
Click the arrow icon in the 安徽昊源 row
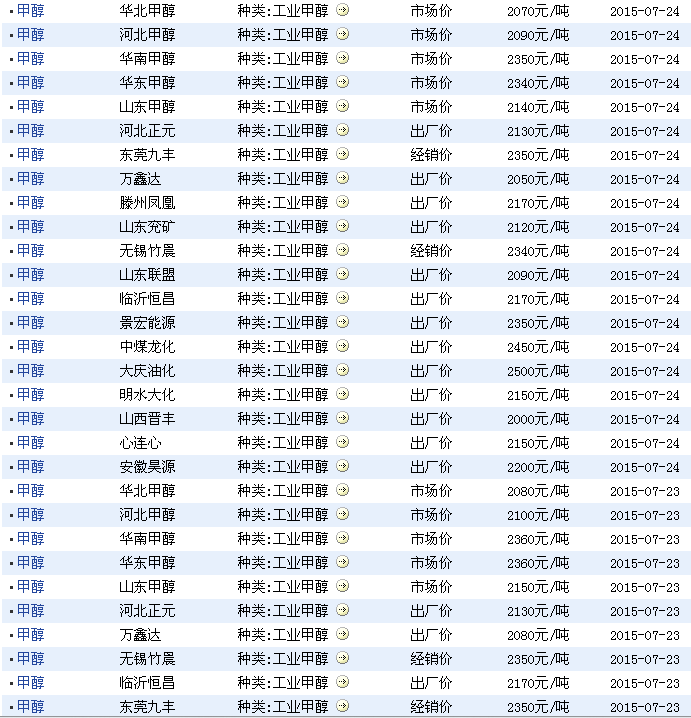pos(343,466)
